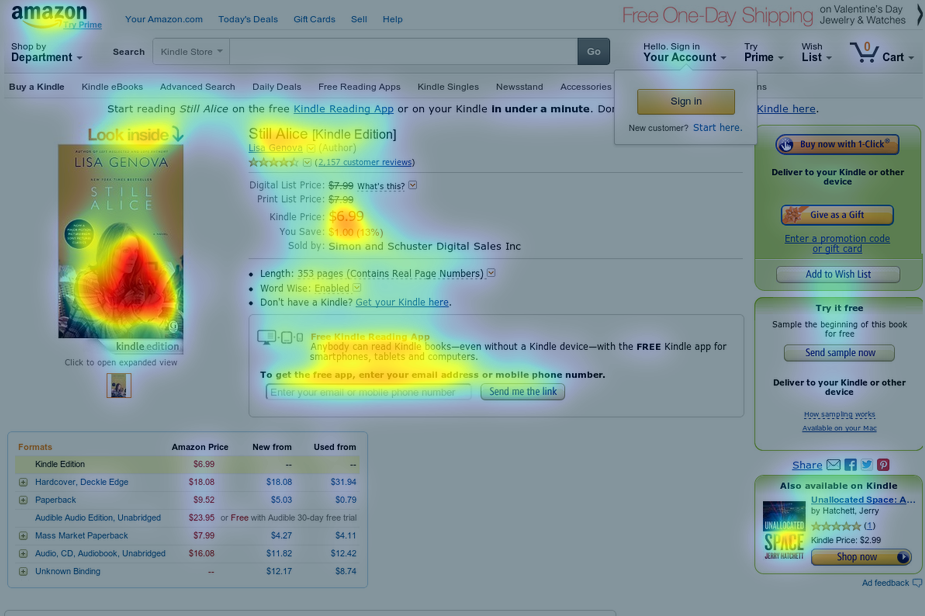Share on Facebook icon

[850, 465]
